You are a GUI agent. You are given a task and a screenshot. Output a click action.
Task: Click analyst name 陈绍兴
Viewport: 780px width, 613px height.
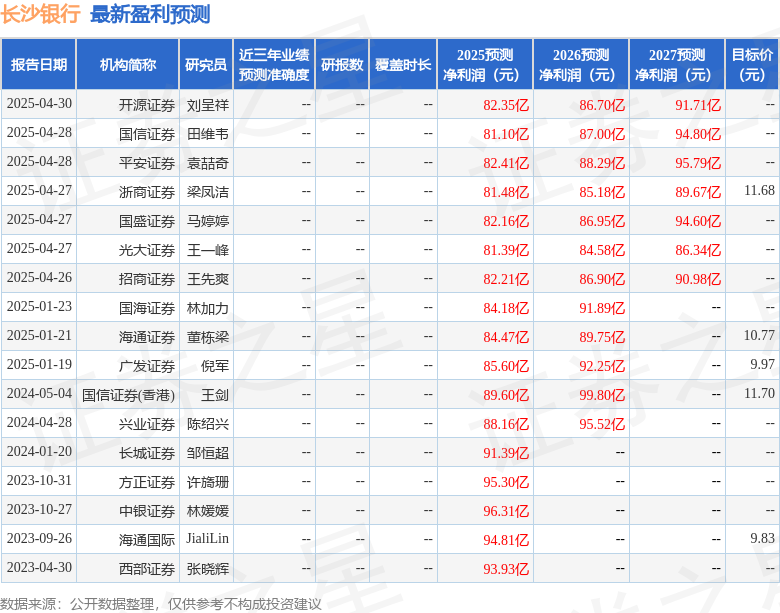coord(208,424)
